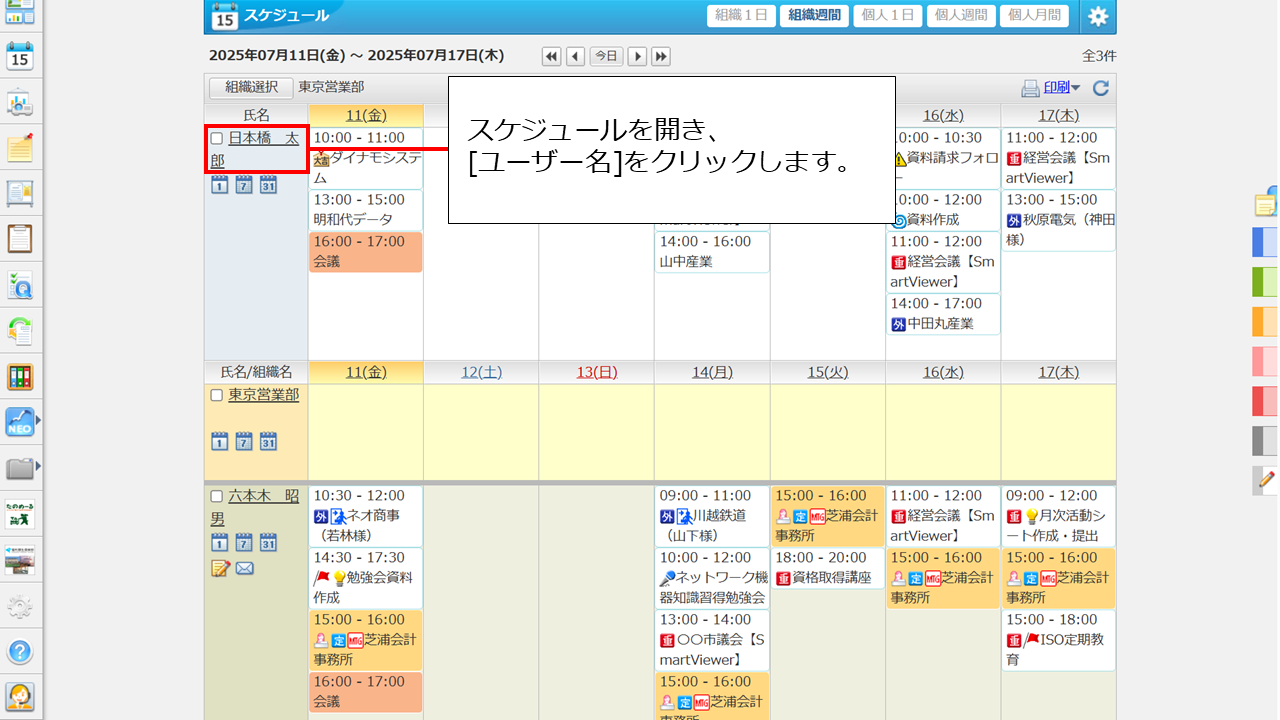Expand the arrow beside the NEO sidebar icon

click(x=39, y=422)
